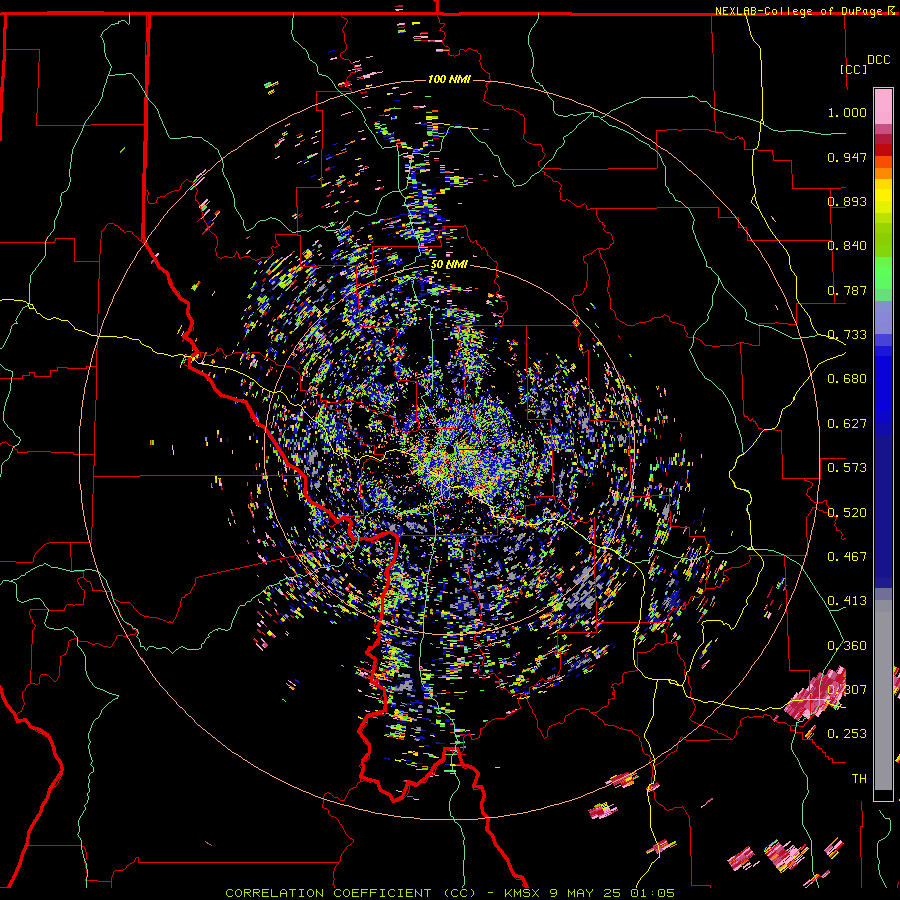Select the 0.947 scale value
This screenshot has width=900, height=900.
coord(847,157)
